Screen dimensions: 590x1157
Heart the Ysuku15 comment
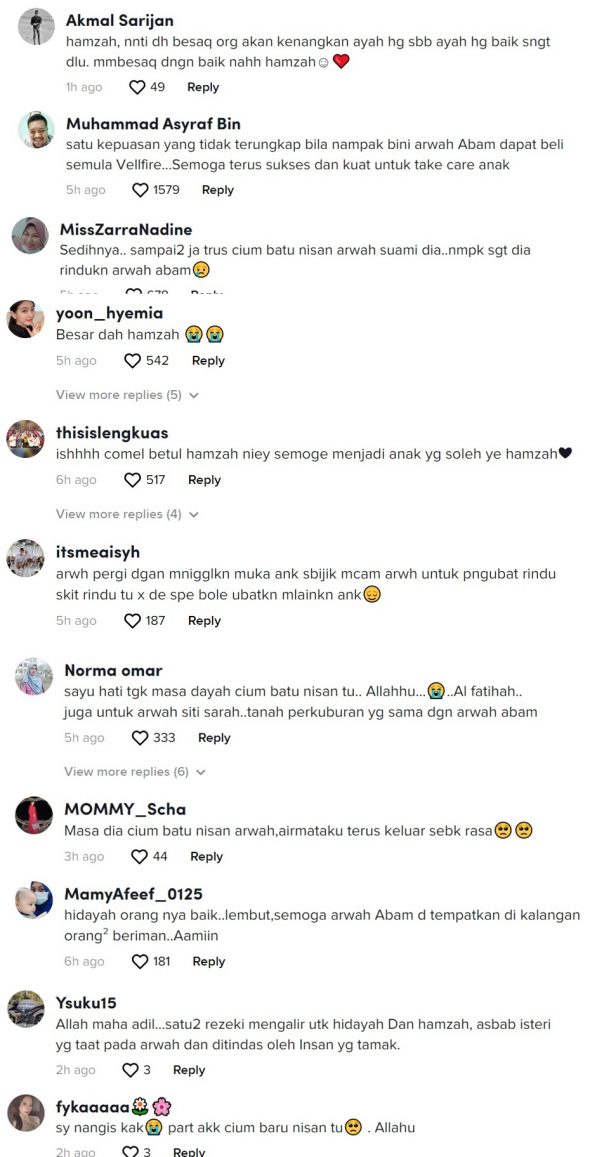(130, 1070)
